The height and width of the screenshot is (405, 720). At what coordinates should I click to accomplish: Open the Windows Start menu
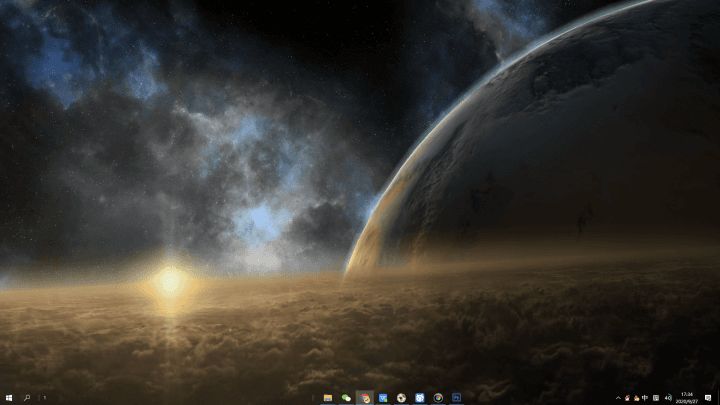(x=8, y=398)
